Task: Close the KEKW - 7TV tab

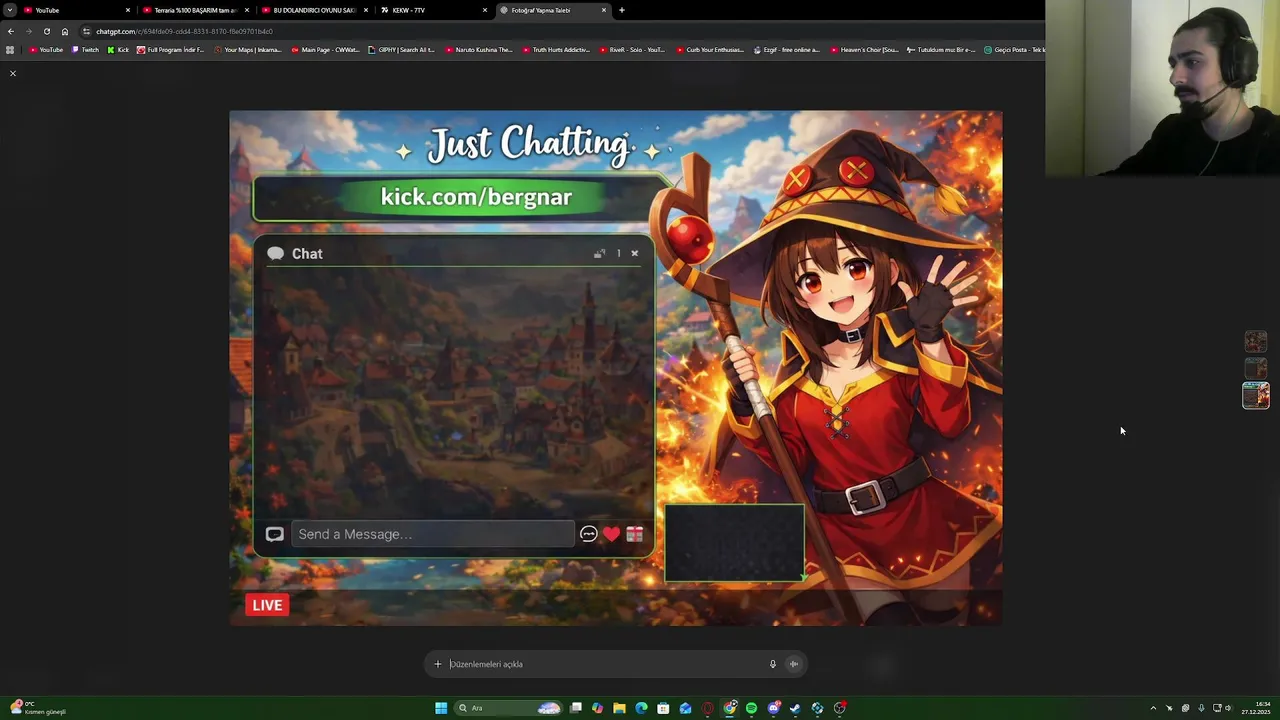Action: 485,10
